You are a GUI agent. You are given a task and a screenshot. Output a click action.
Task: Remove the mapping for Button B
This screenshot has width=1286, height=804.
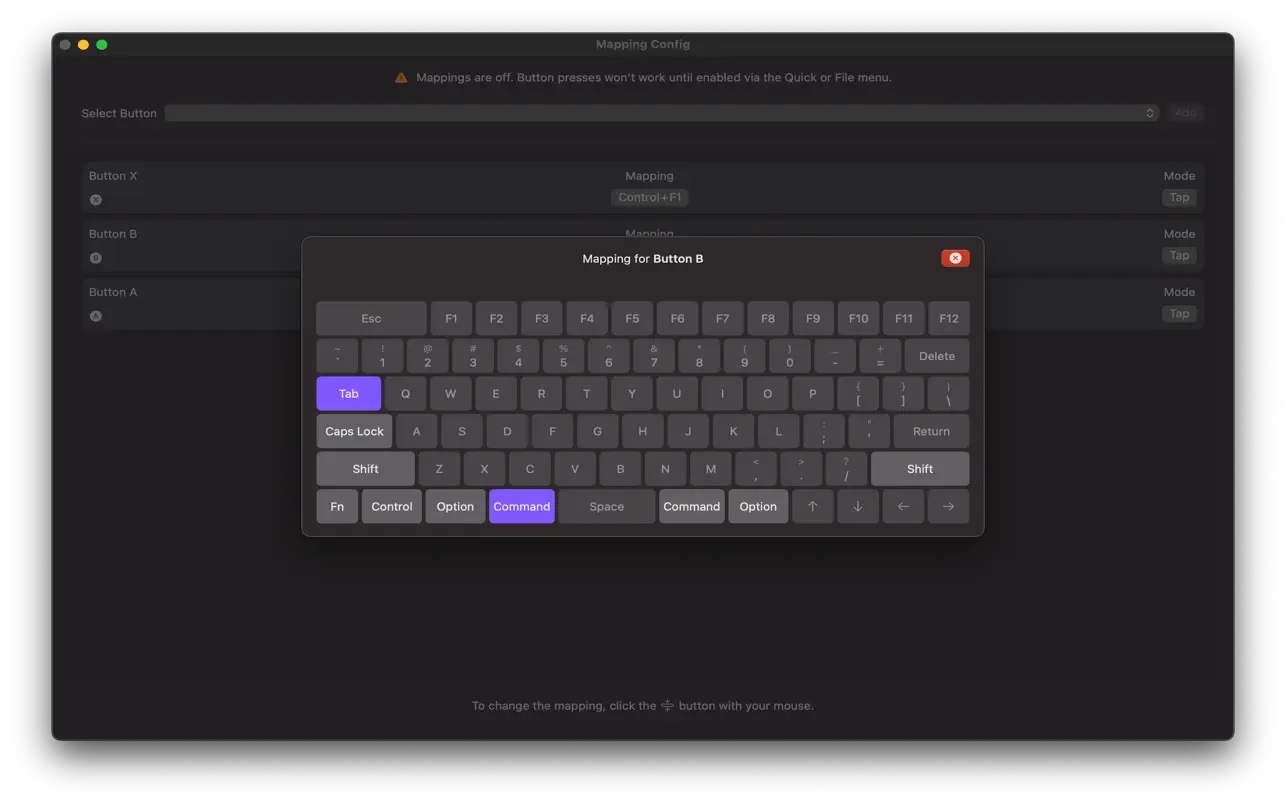click(95, 257)
